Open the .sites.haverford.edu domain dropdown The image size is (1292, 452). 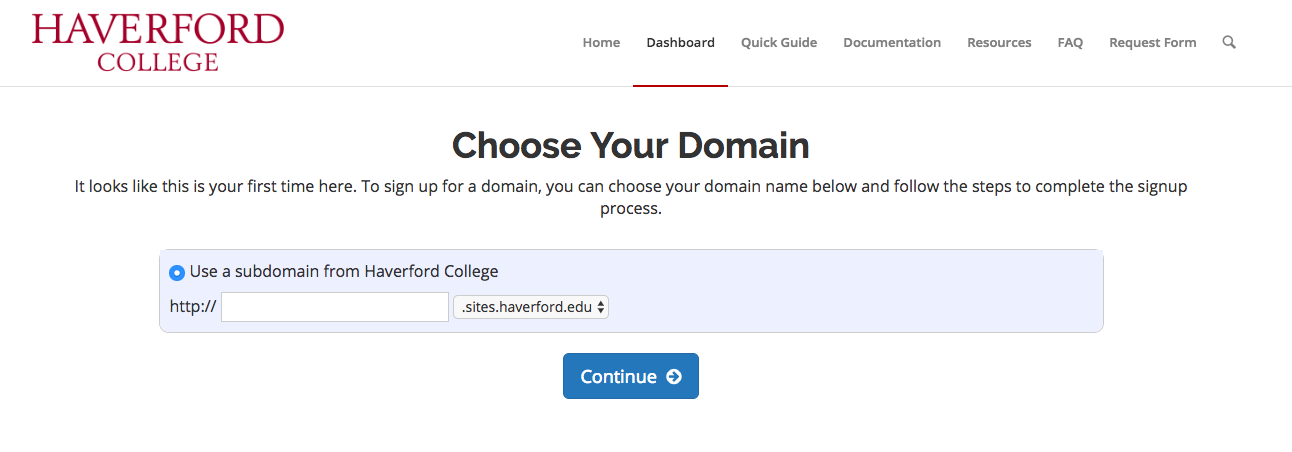click(531, 307)
